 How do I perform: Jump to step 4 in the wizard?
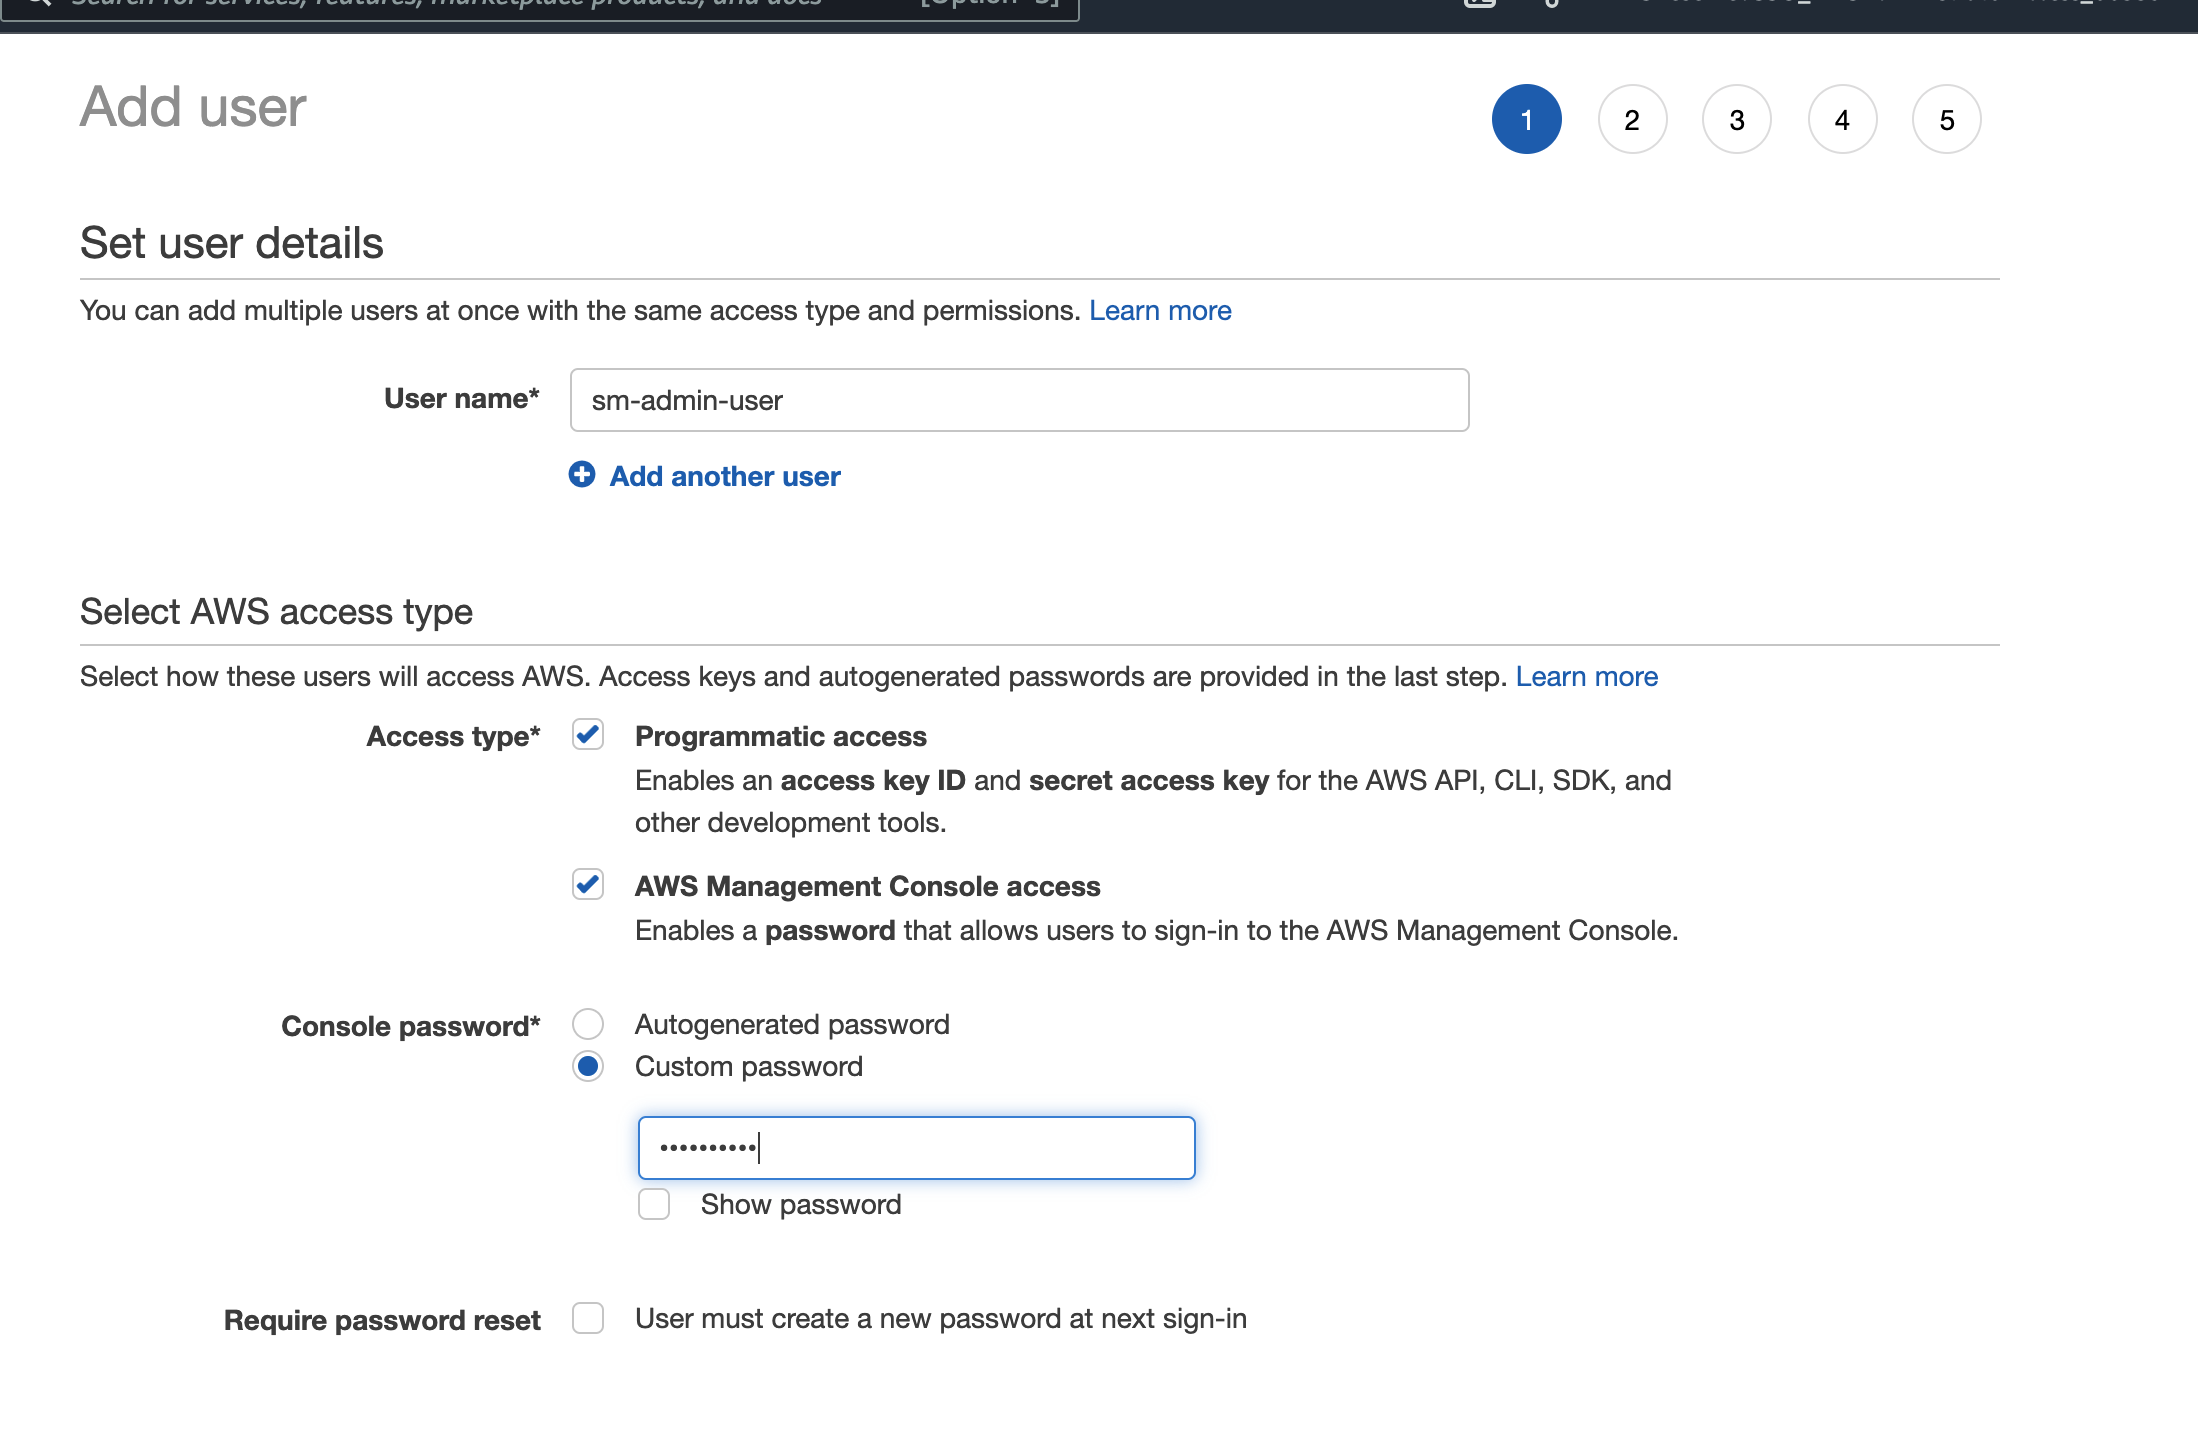1842,119
